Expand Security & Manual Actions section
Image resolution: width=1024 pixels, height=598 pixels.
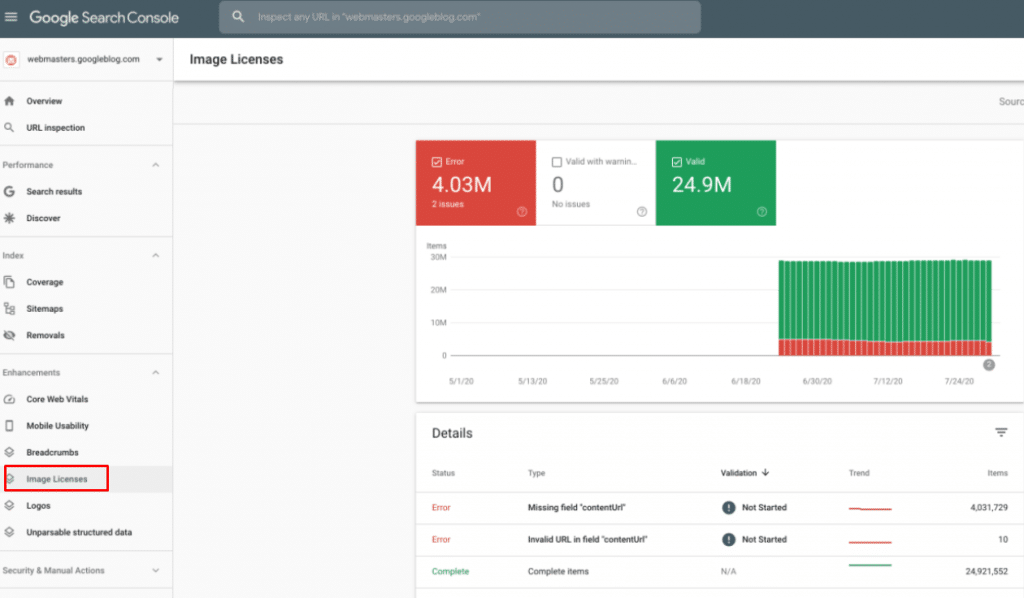coord(155,570)
